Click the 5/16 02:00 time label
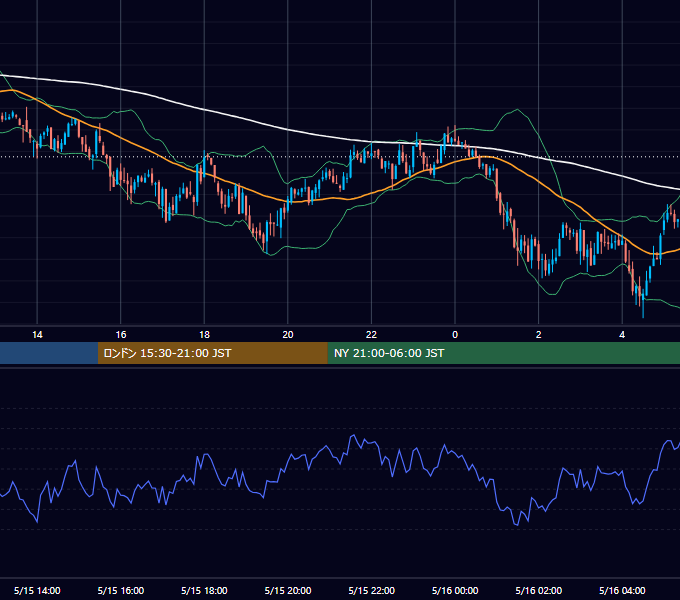Image resolution: width=680 pixels, height=600 pixels. (539, 590)
